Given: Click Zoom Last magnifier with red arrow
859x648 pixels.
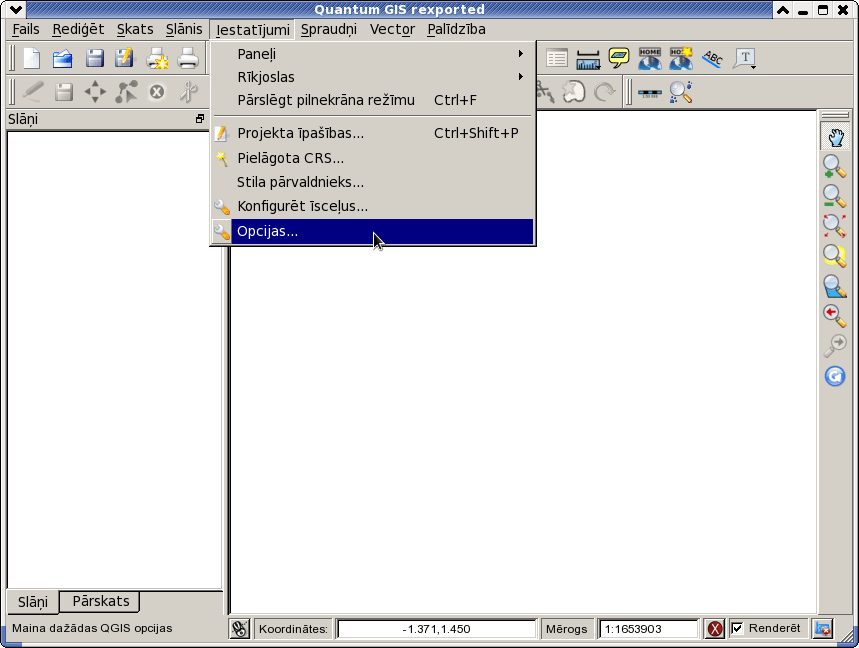Looking at the screenshot, I should [x=834, y=316].
